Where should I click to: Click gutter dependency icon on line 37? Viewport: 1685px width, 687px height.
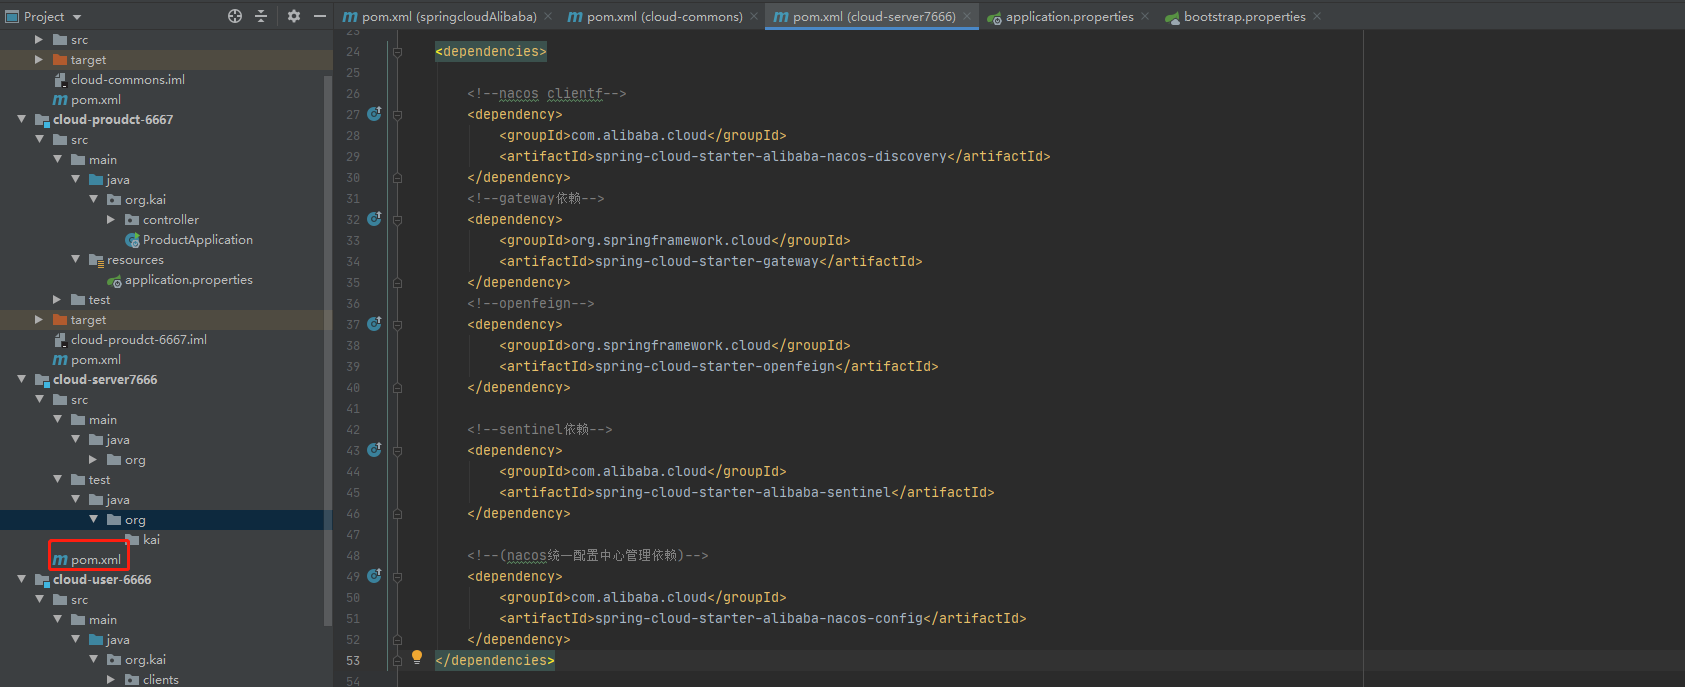pyautogui.click(x=374, y=324)
